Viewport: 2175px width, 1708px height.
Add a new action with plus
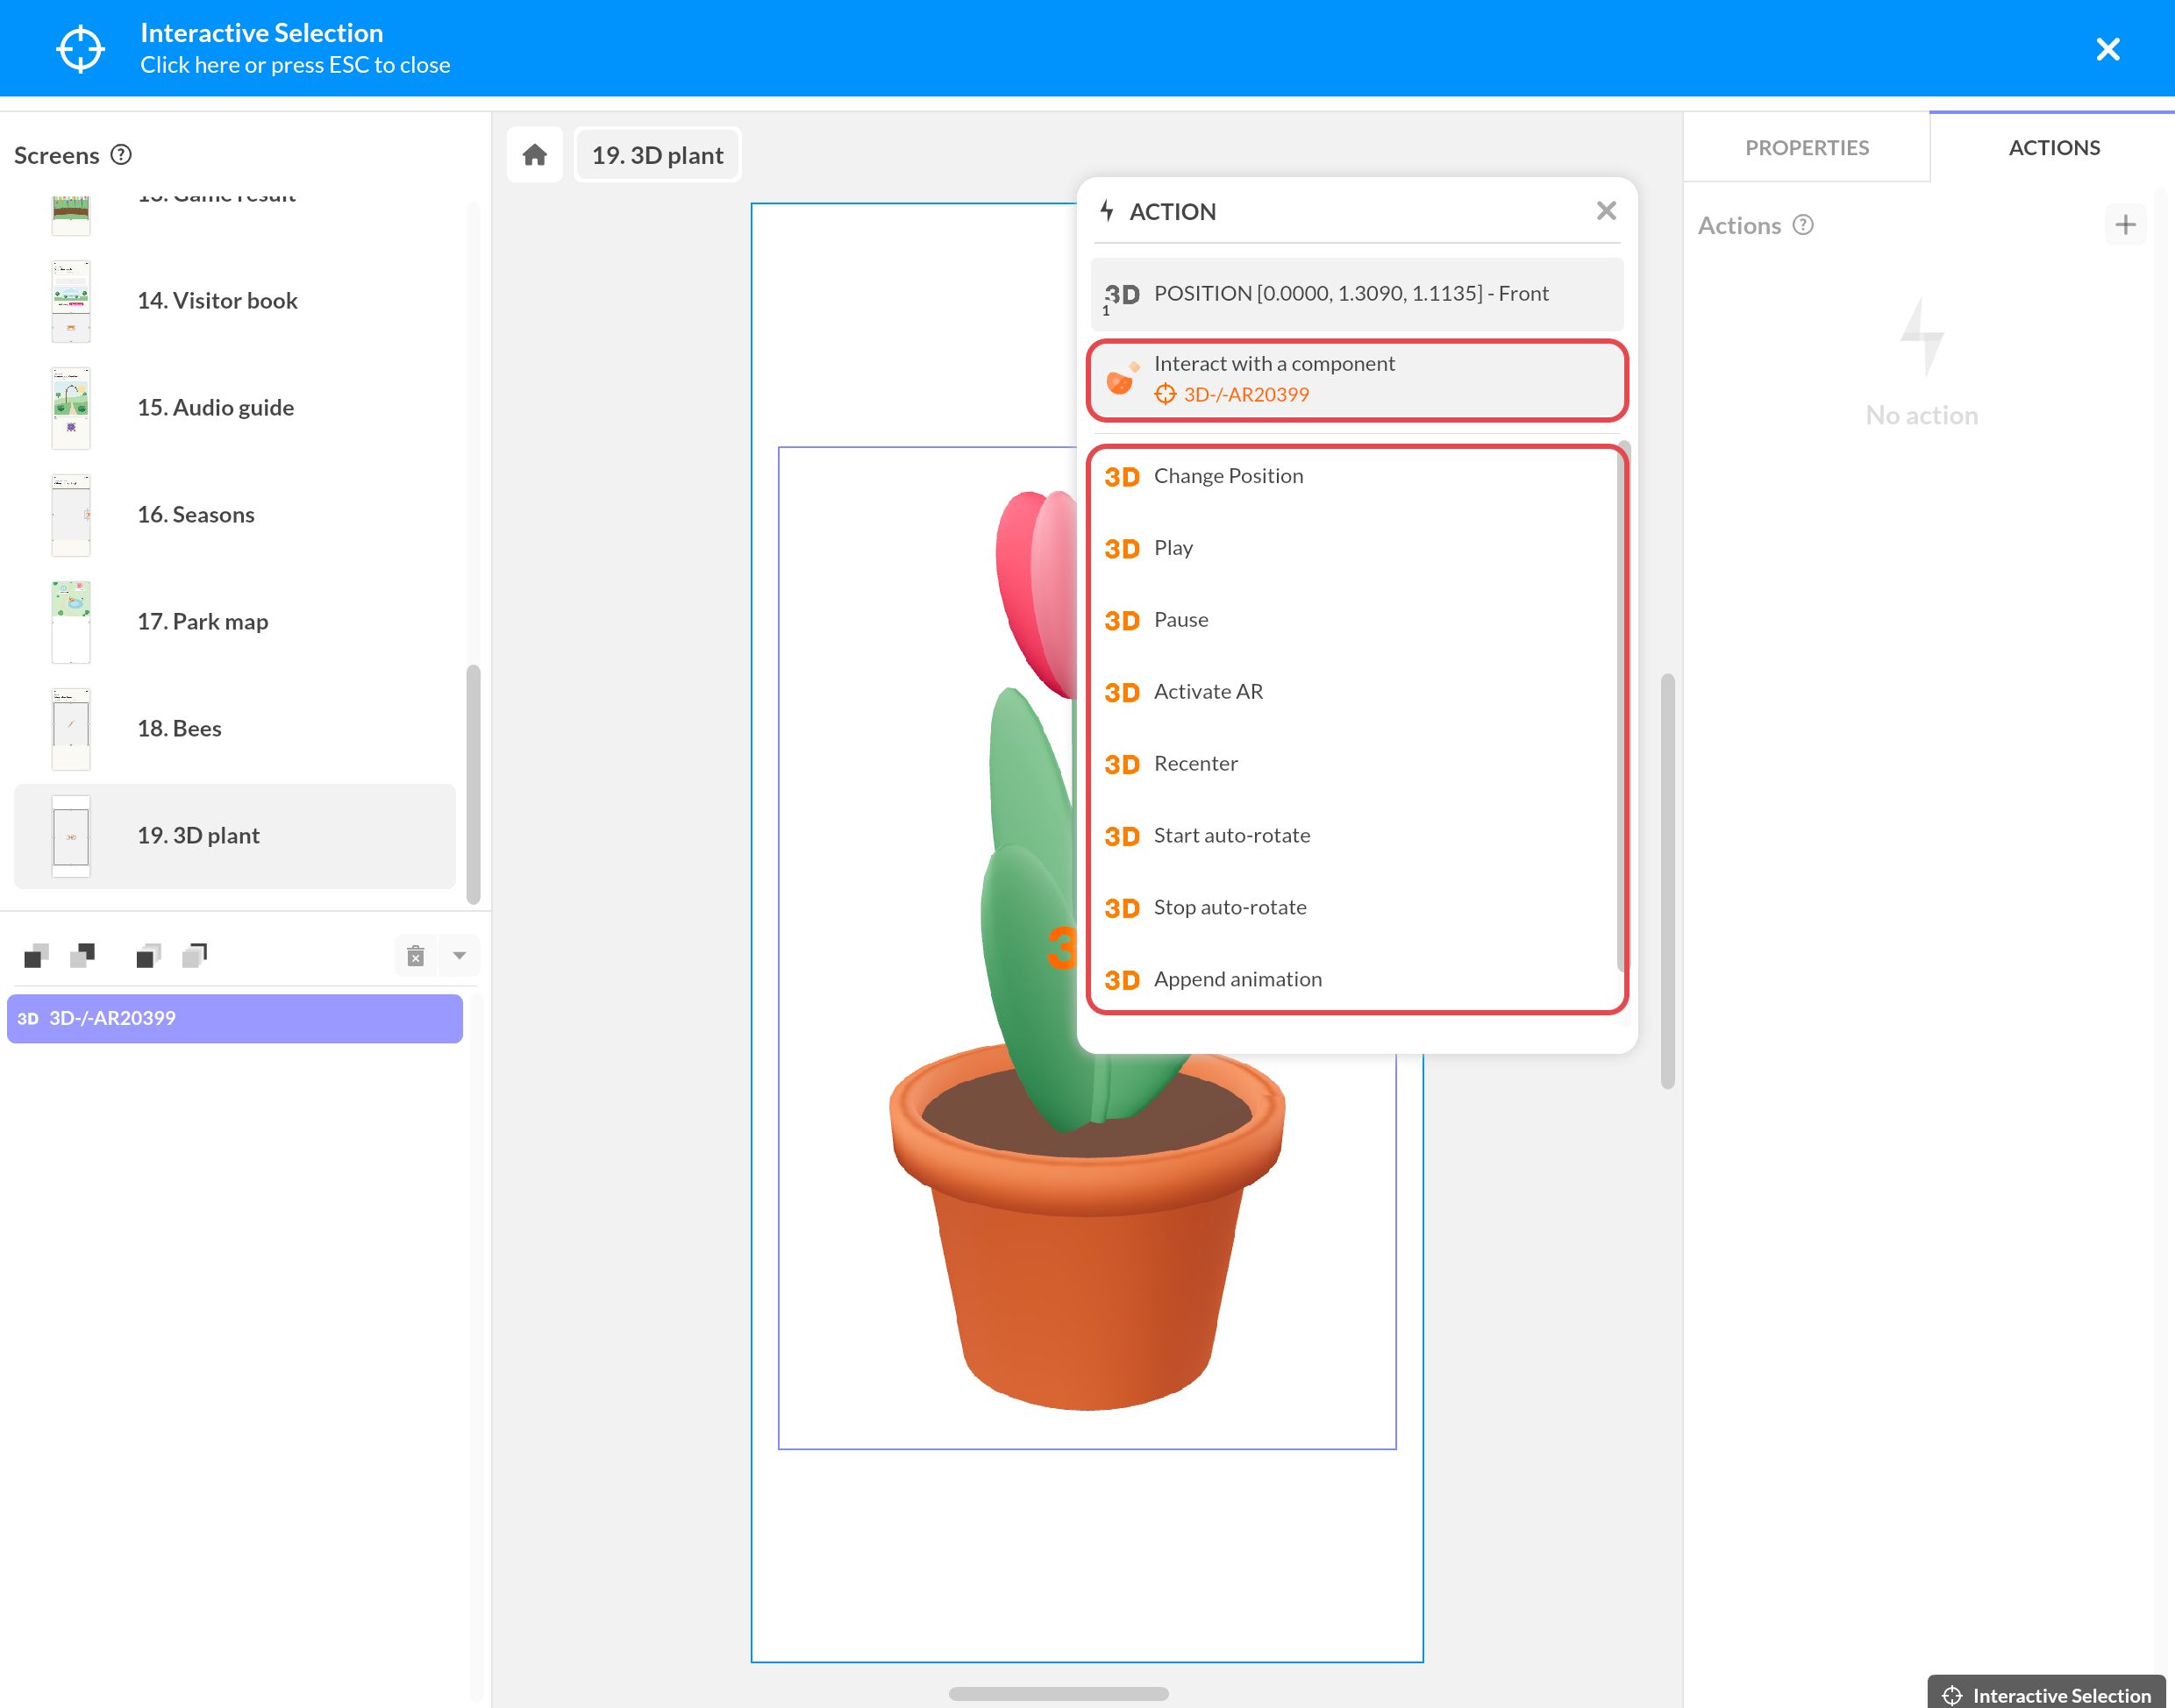[x=2125, y=225]
